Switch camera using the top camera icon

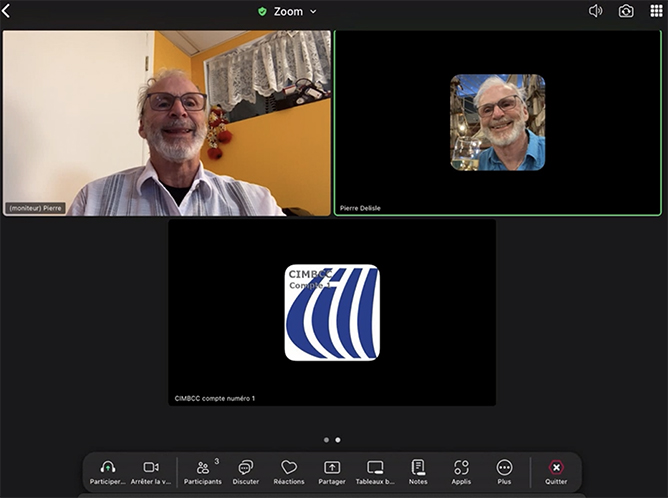626,11
